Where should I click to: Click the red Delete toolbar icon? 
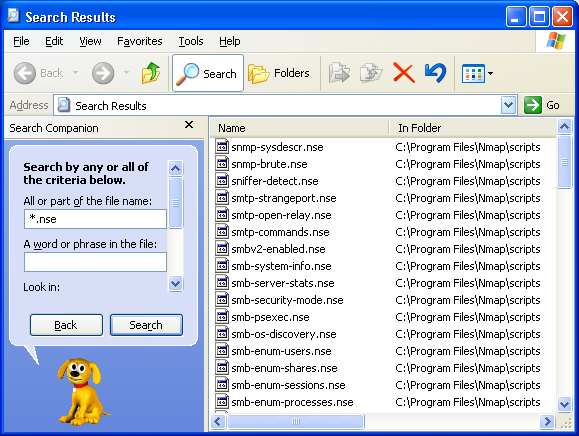click(x=403, y=73)
